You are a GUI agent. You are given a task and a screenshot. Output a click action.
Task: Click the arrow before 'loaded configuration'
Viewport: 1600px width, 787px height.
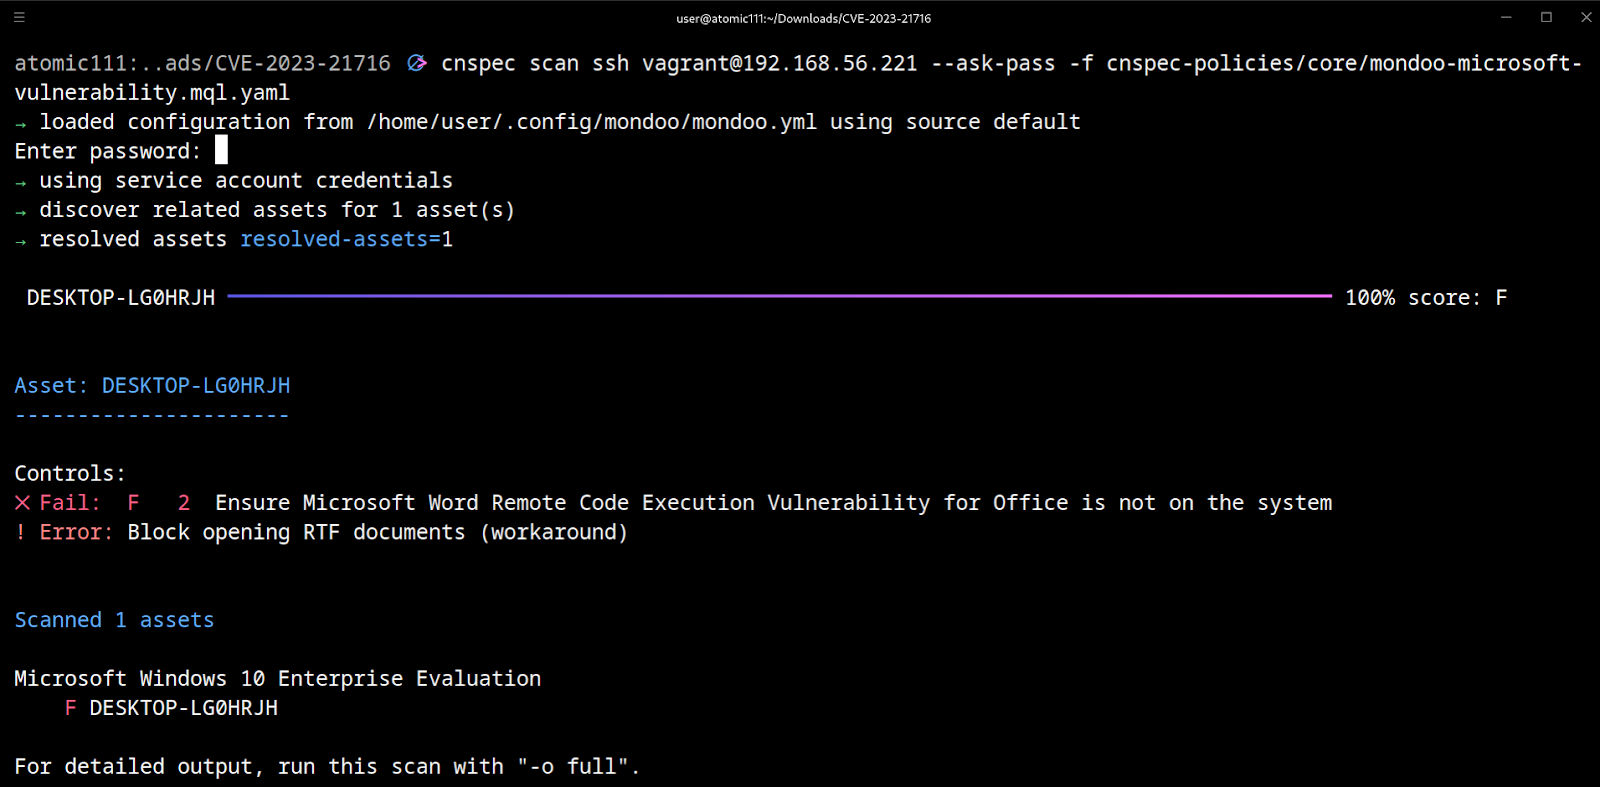[20, 122]
